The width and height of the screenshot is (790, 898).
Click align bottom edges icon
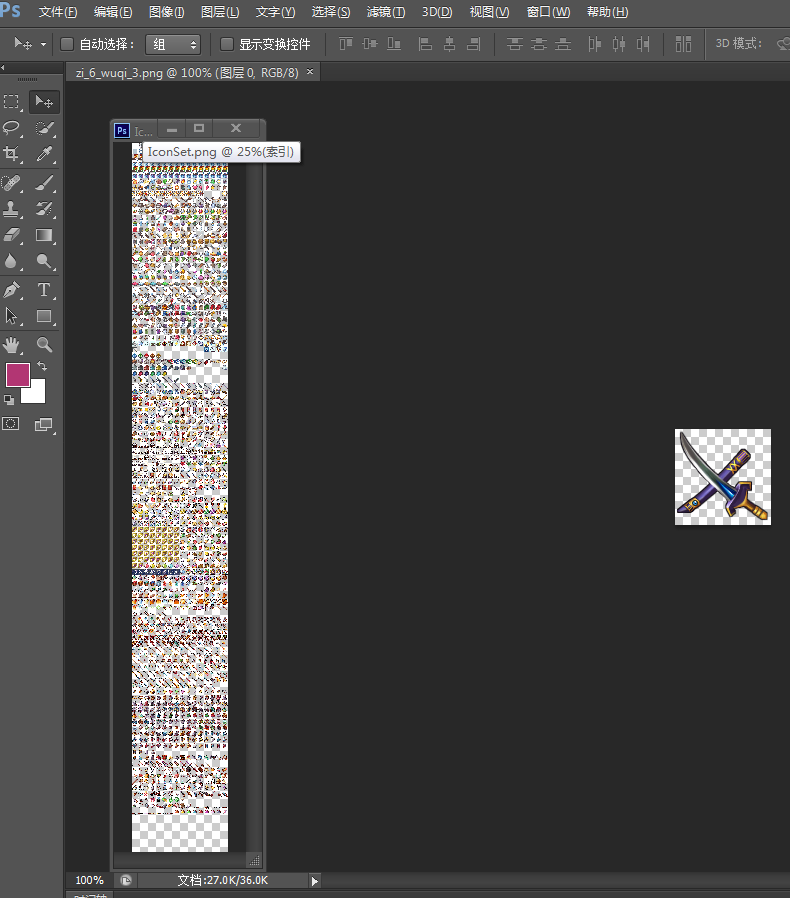[x=394, y=44]
